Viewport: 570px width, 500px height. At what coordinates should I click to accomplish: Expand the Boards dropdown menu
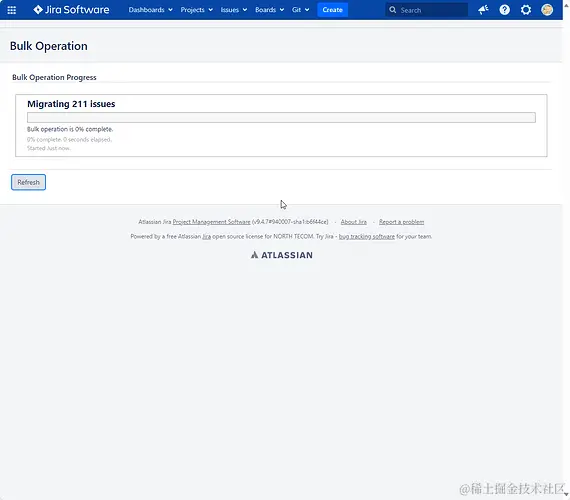(269, 10)
